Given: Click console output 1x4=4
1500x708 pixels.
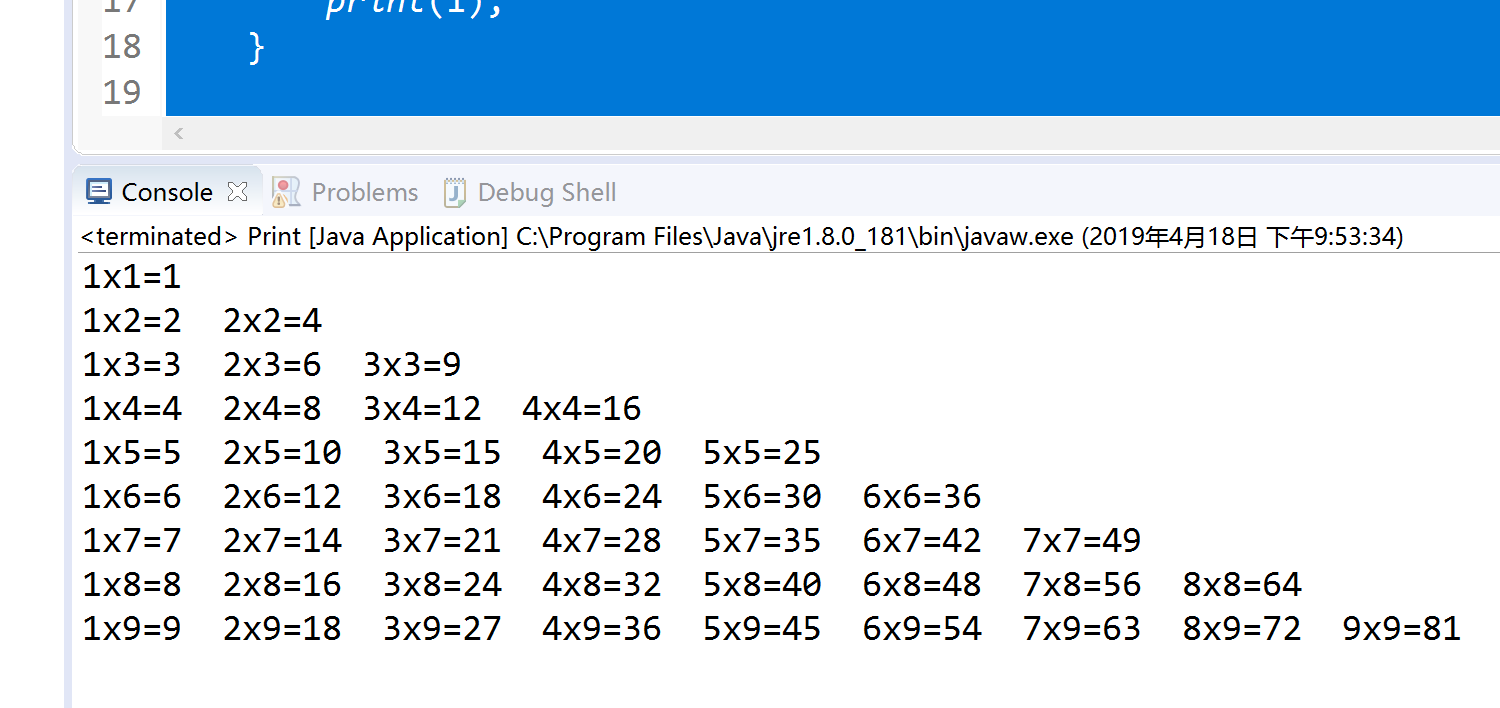Looking at the screenshot, I should coord(132,409).
